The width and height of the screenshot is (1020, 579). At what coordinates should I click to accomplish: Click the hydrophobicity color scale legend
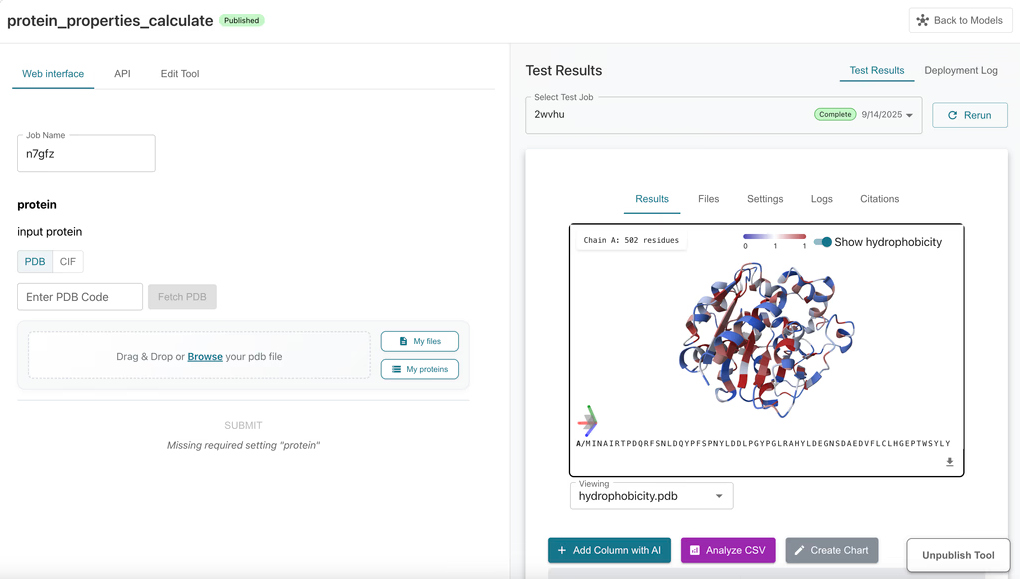[x=775, y=241]
